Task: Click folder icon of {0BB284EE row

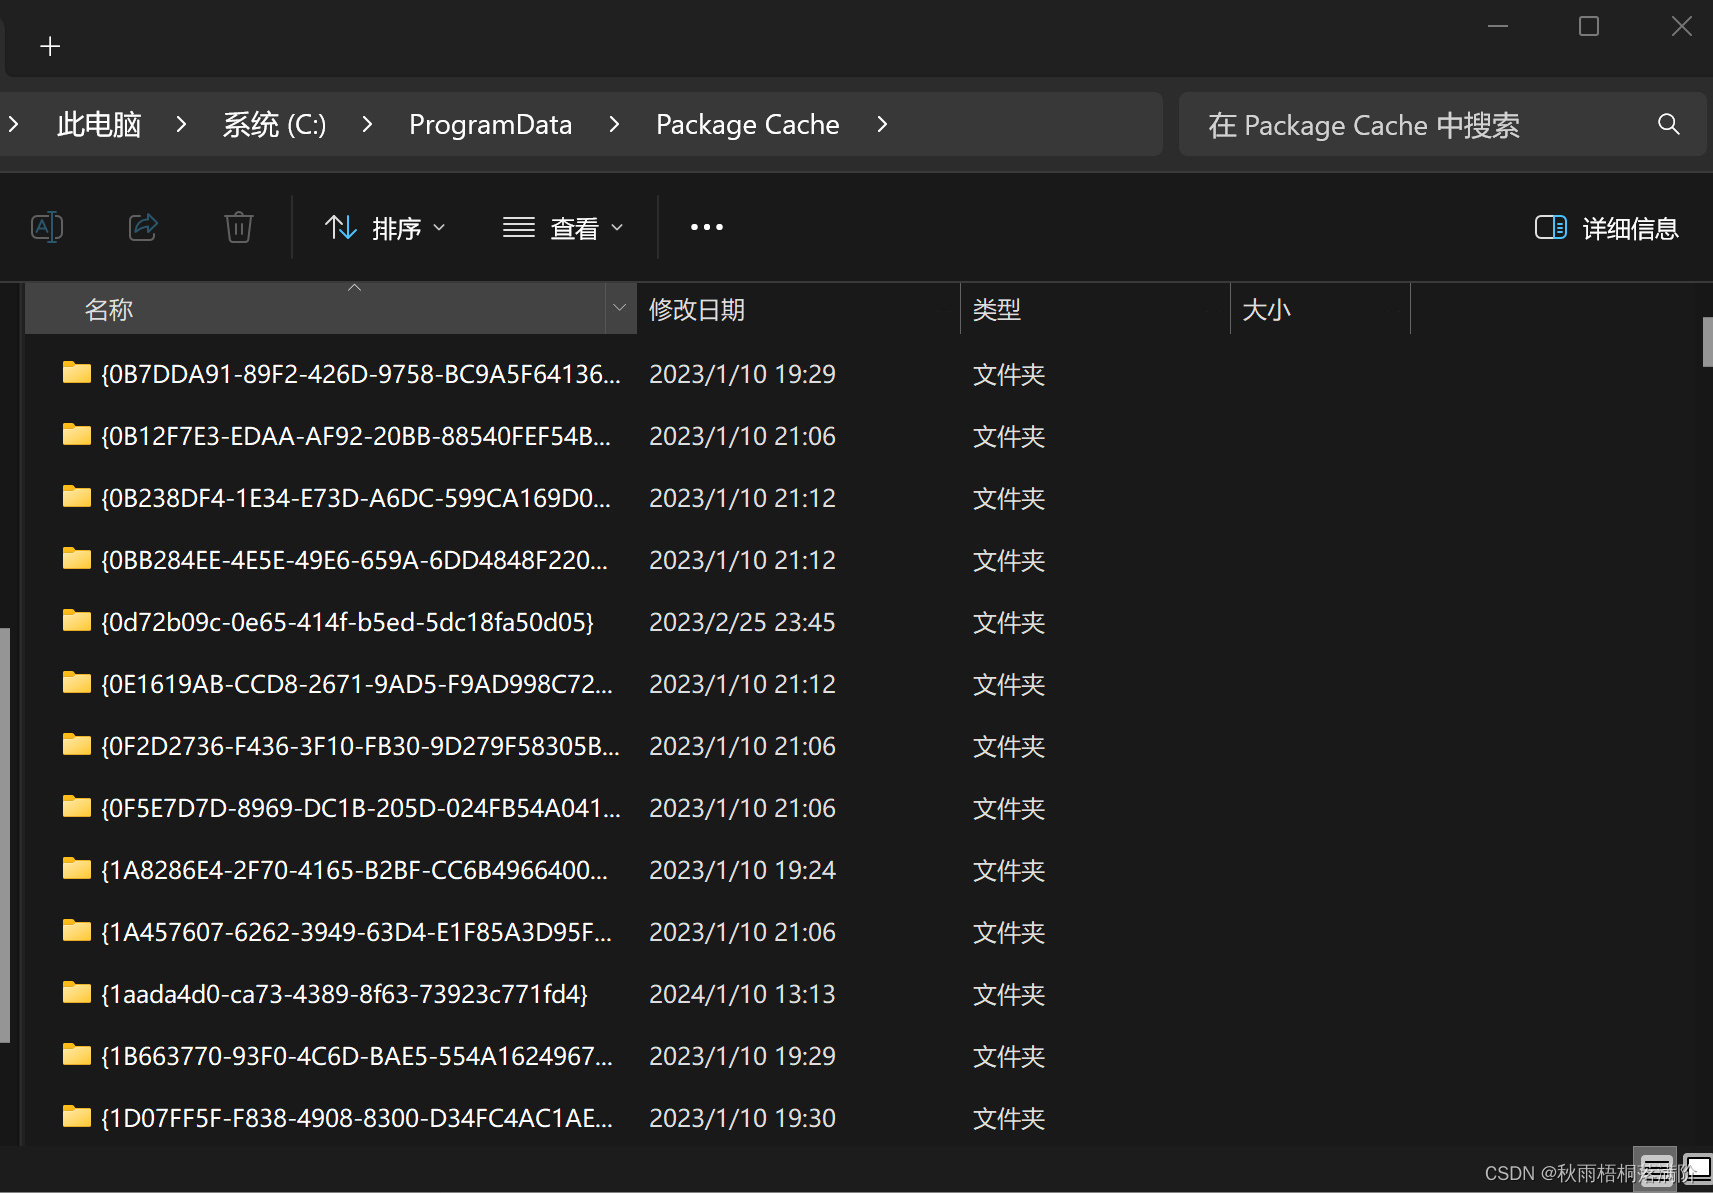Action: click(77, 559)
